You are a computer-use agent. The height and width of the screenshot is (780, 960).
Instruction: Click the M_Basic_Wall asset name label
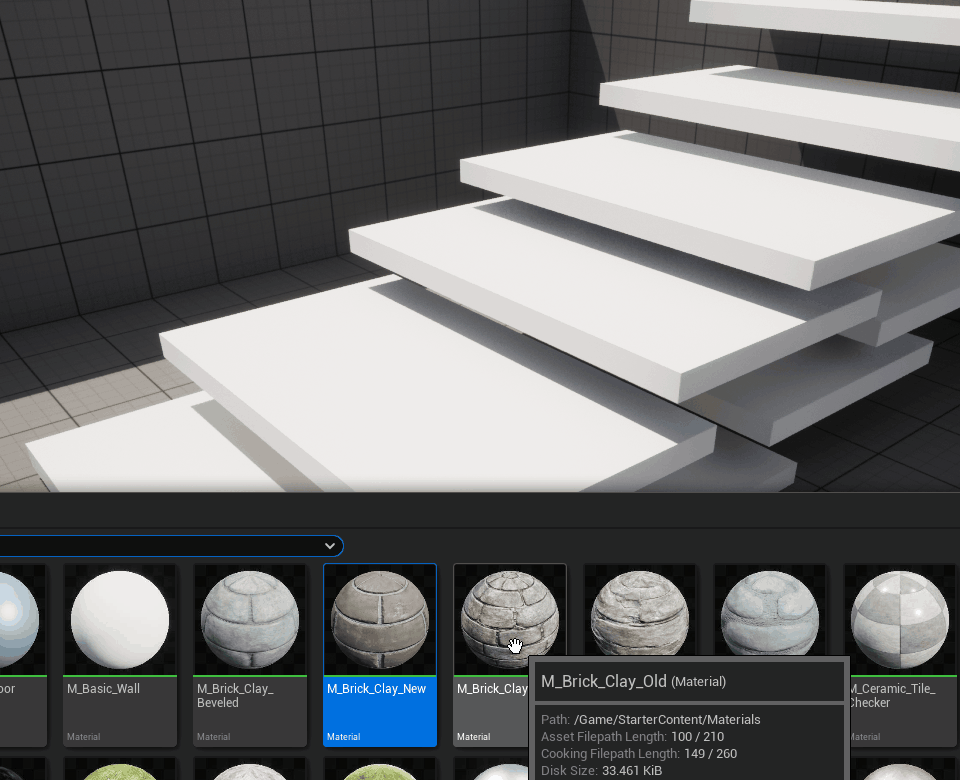pyautogui.click(x=103, y=689)
